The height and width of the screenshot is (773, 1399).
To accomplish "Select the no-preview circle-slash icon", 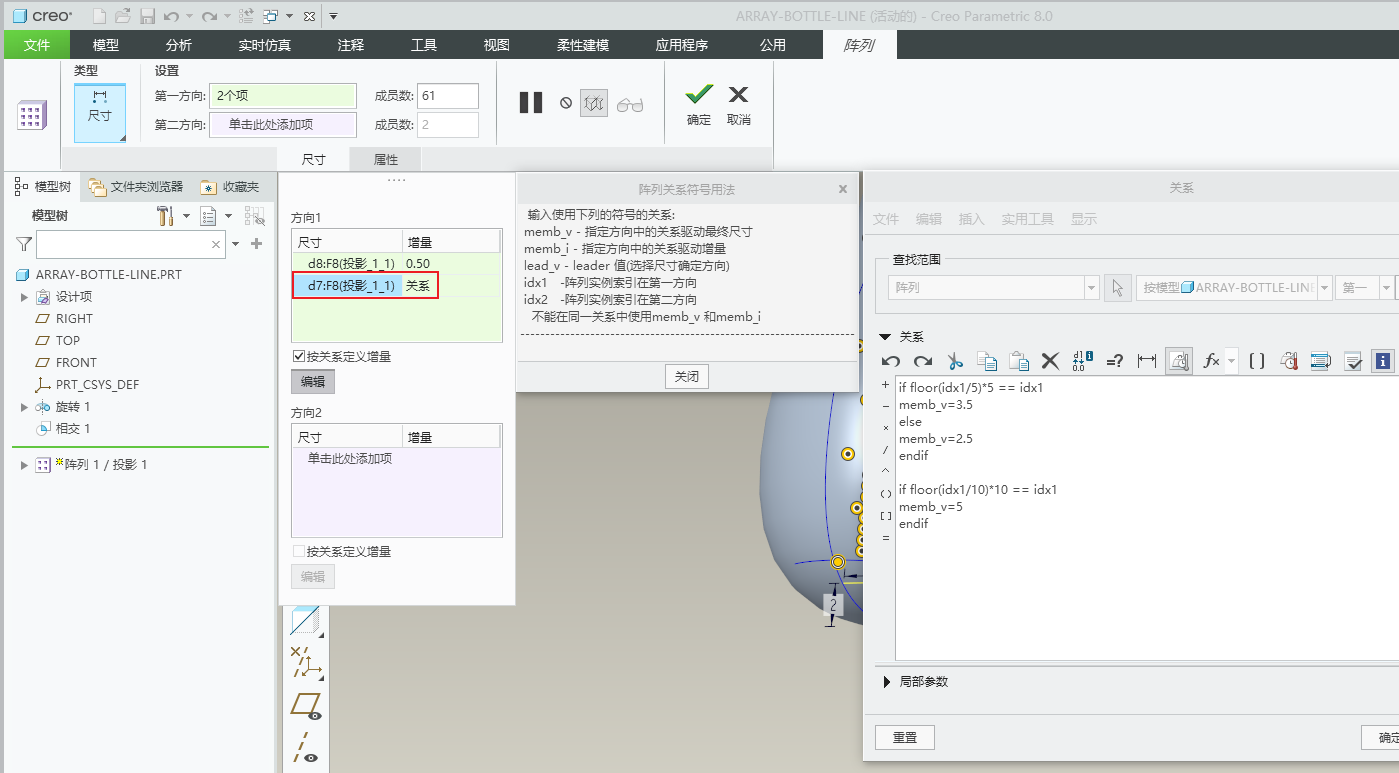I will click(x=566, y=102).
